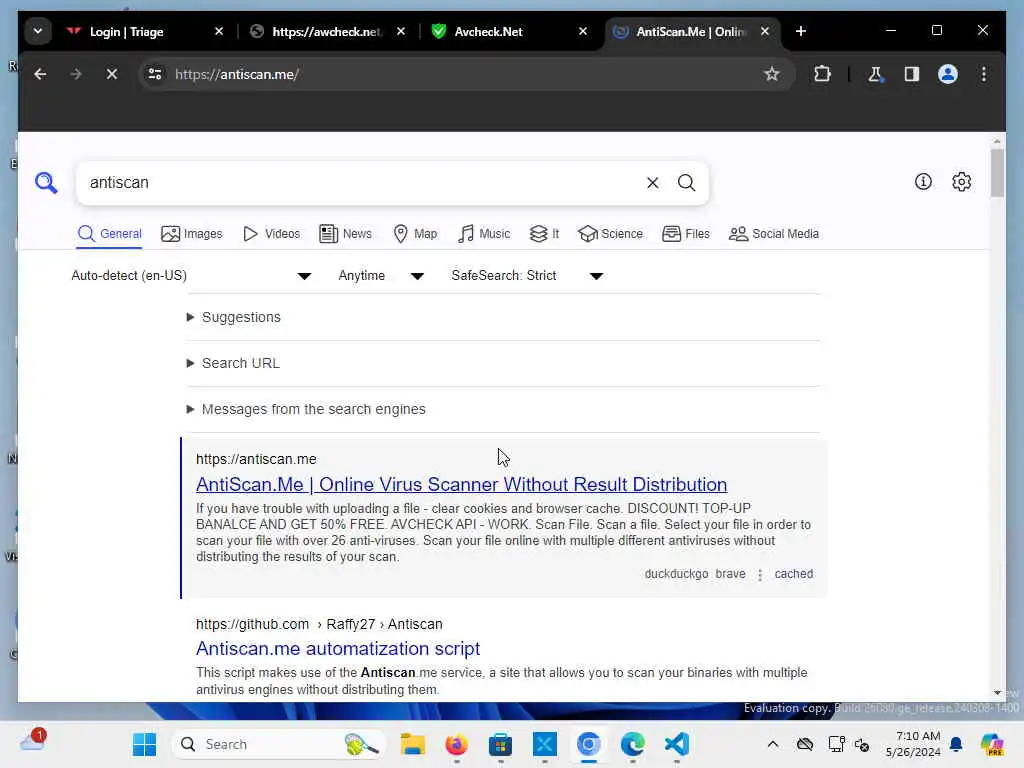This screenshot has height=768, width=1024.
Task: Click the page vertical scrollbar thumb
Action: (997, 173)
